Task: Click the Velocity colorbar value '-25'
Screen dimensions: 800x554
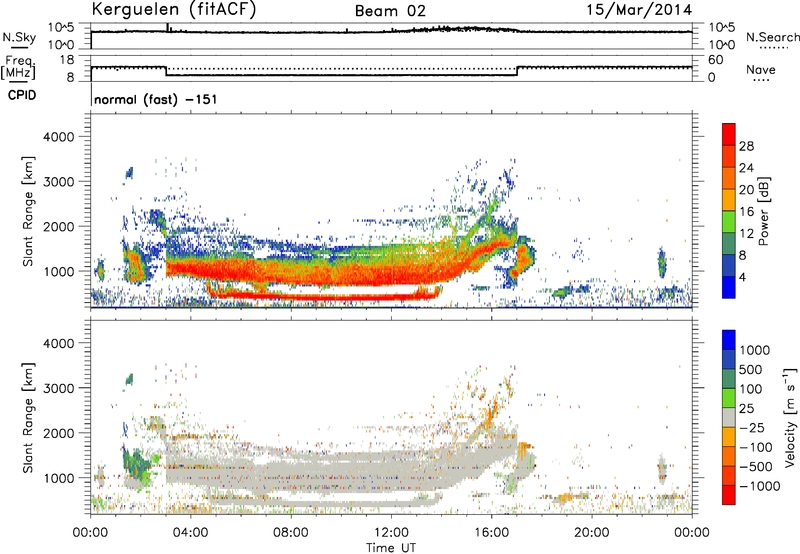Action: [x=752, y=428]
